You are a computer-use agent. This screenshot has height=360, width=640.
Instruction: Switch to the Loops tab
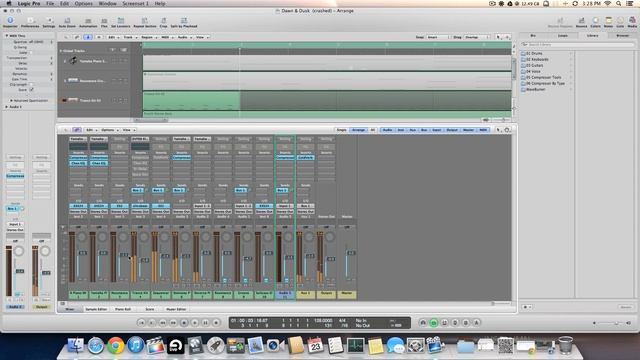[562, 36]
